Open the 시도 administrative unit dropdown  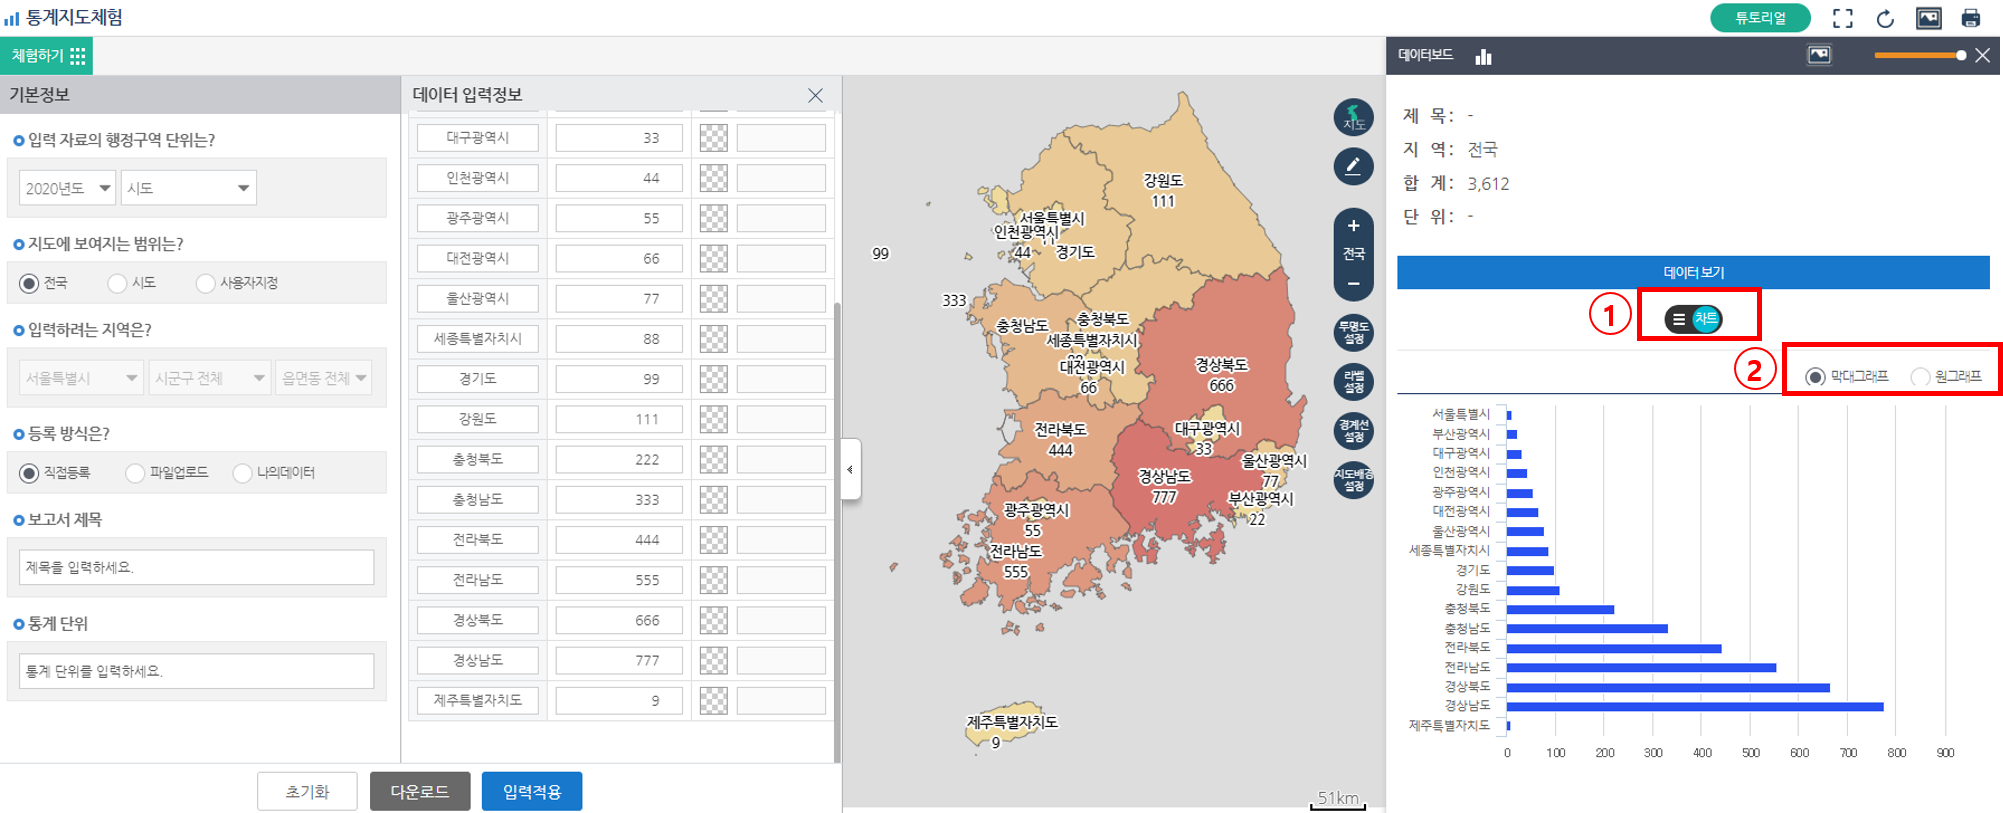(188, 188)
